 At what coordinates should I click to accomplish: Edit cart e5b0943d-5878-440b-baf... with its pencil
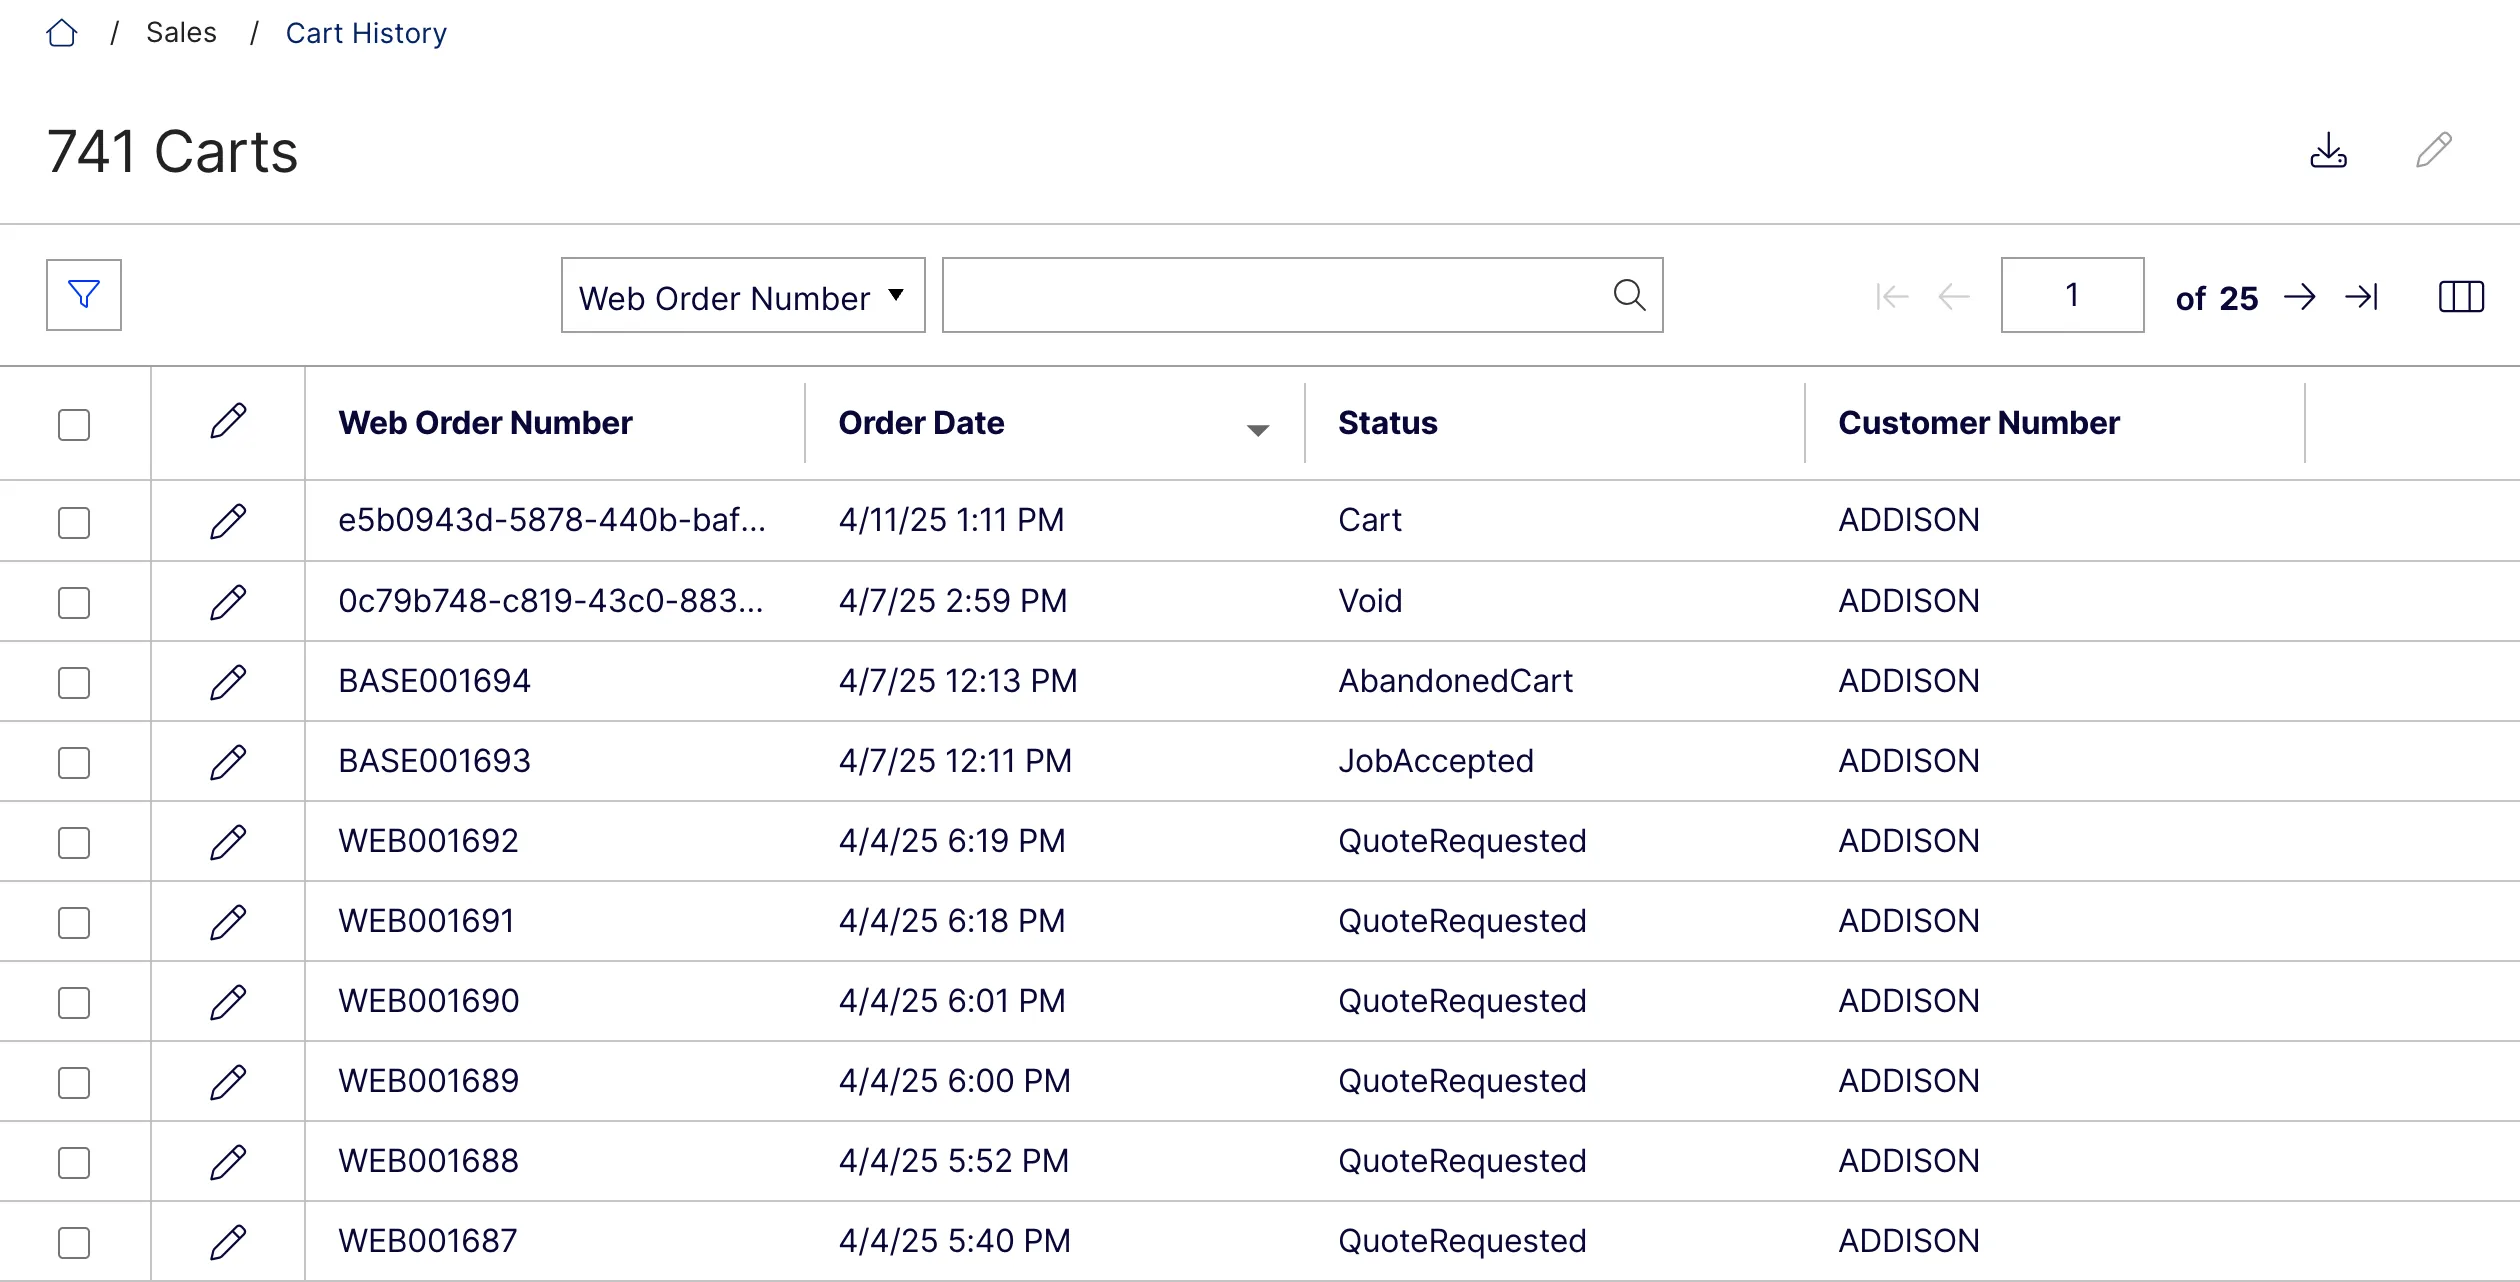[228, 522]
